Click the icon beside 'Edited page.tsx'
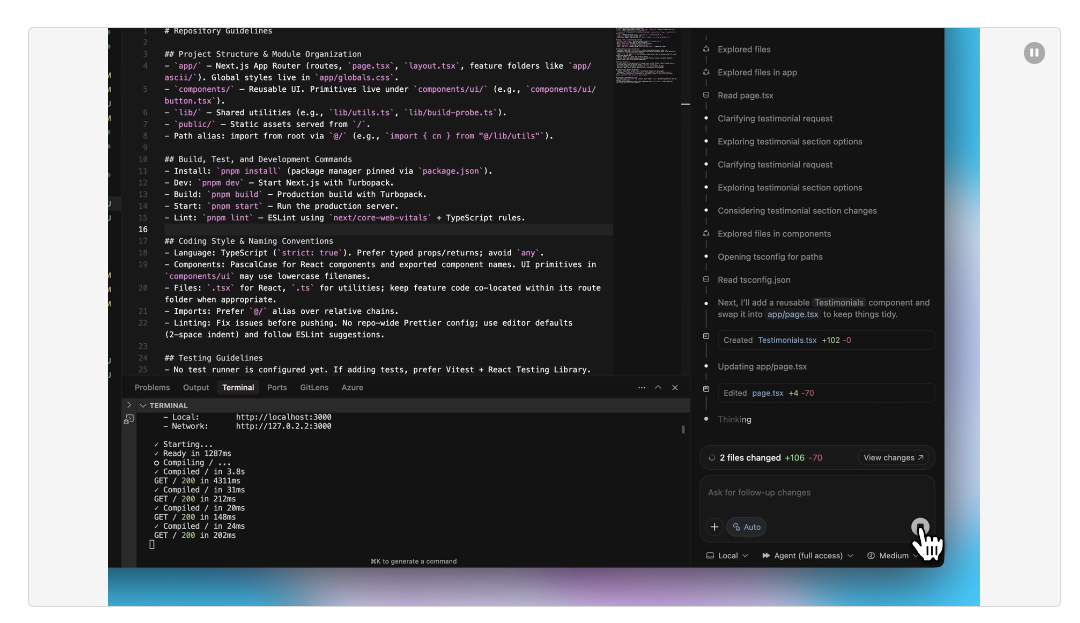 coord(706,389)
